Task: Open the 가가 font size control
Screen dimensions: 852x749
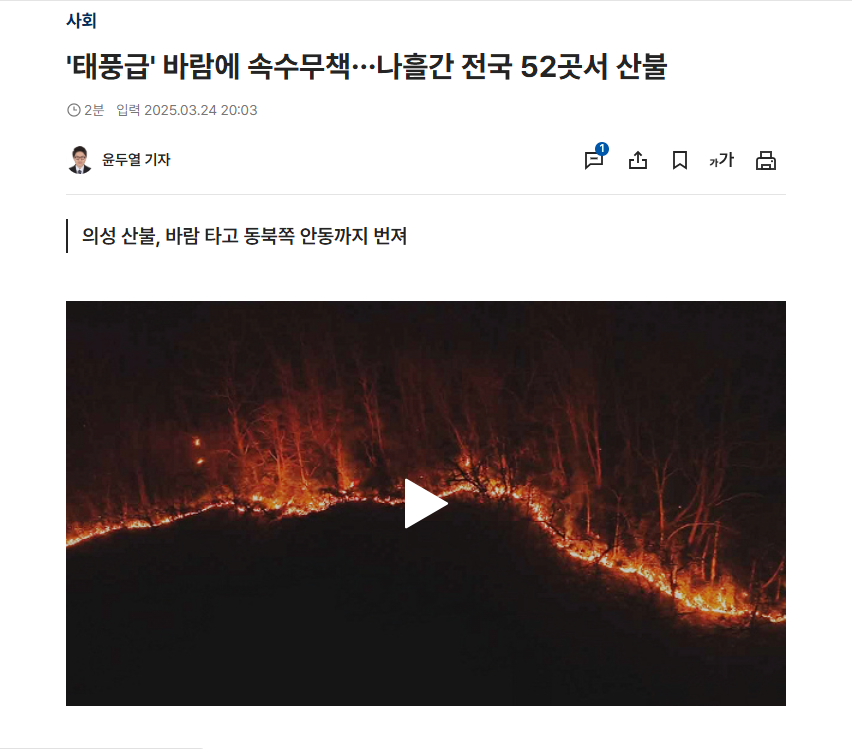Action: click(722, 160)
